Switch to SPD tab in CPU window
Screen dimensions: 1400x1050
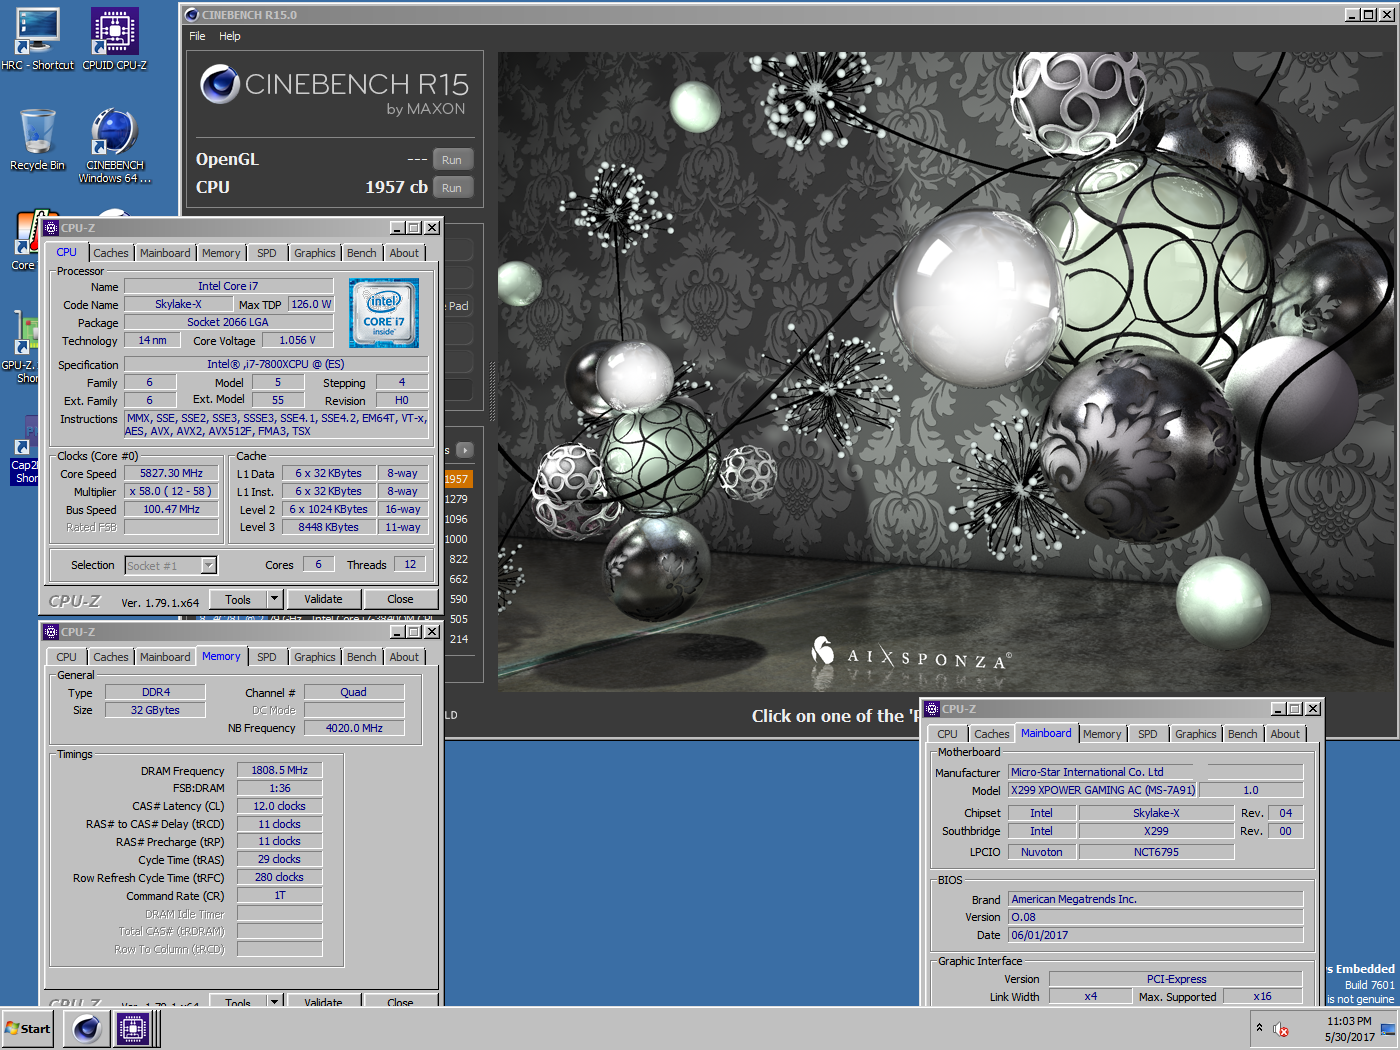[x=267, y=253]
